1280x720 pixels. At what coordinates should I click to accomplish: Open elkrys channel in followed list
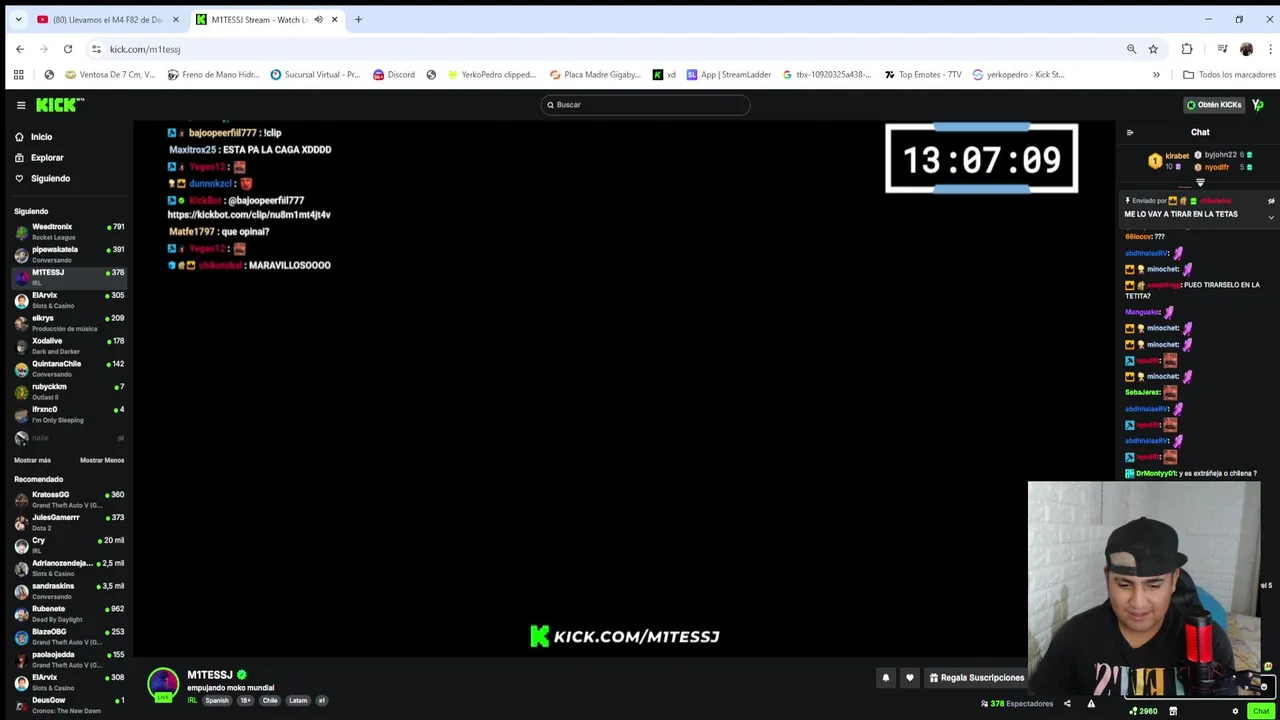pyautogui.click(x=69, y=323)
